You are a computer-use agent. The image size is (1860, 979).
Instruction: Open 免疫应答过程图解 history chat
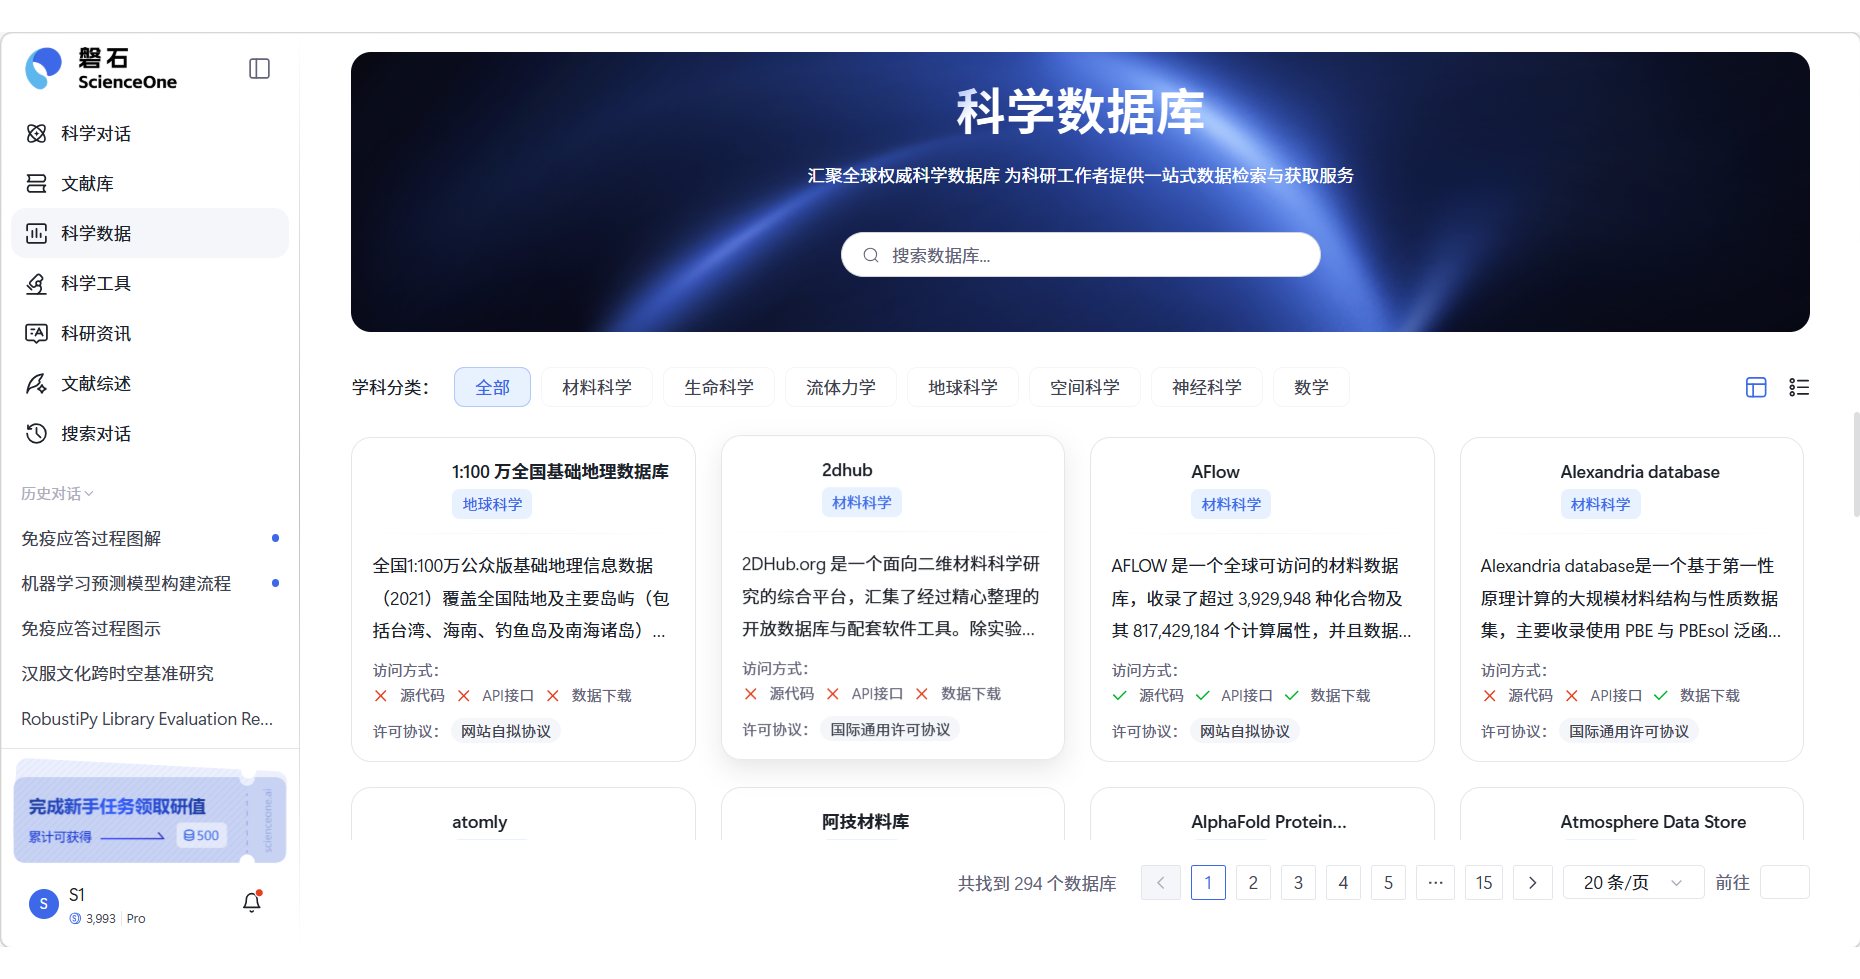point(150,538)
